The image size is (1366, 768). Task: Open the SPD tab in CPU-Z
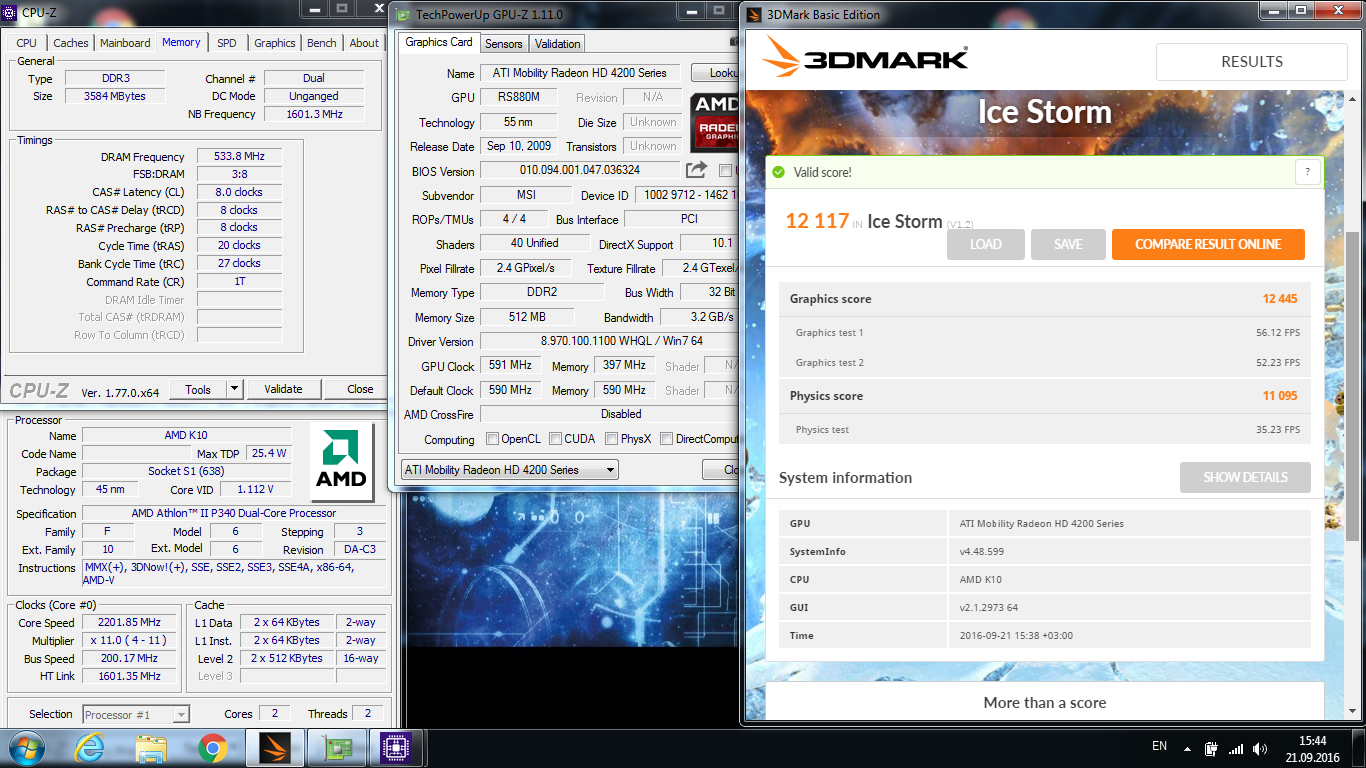point(227,43)
